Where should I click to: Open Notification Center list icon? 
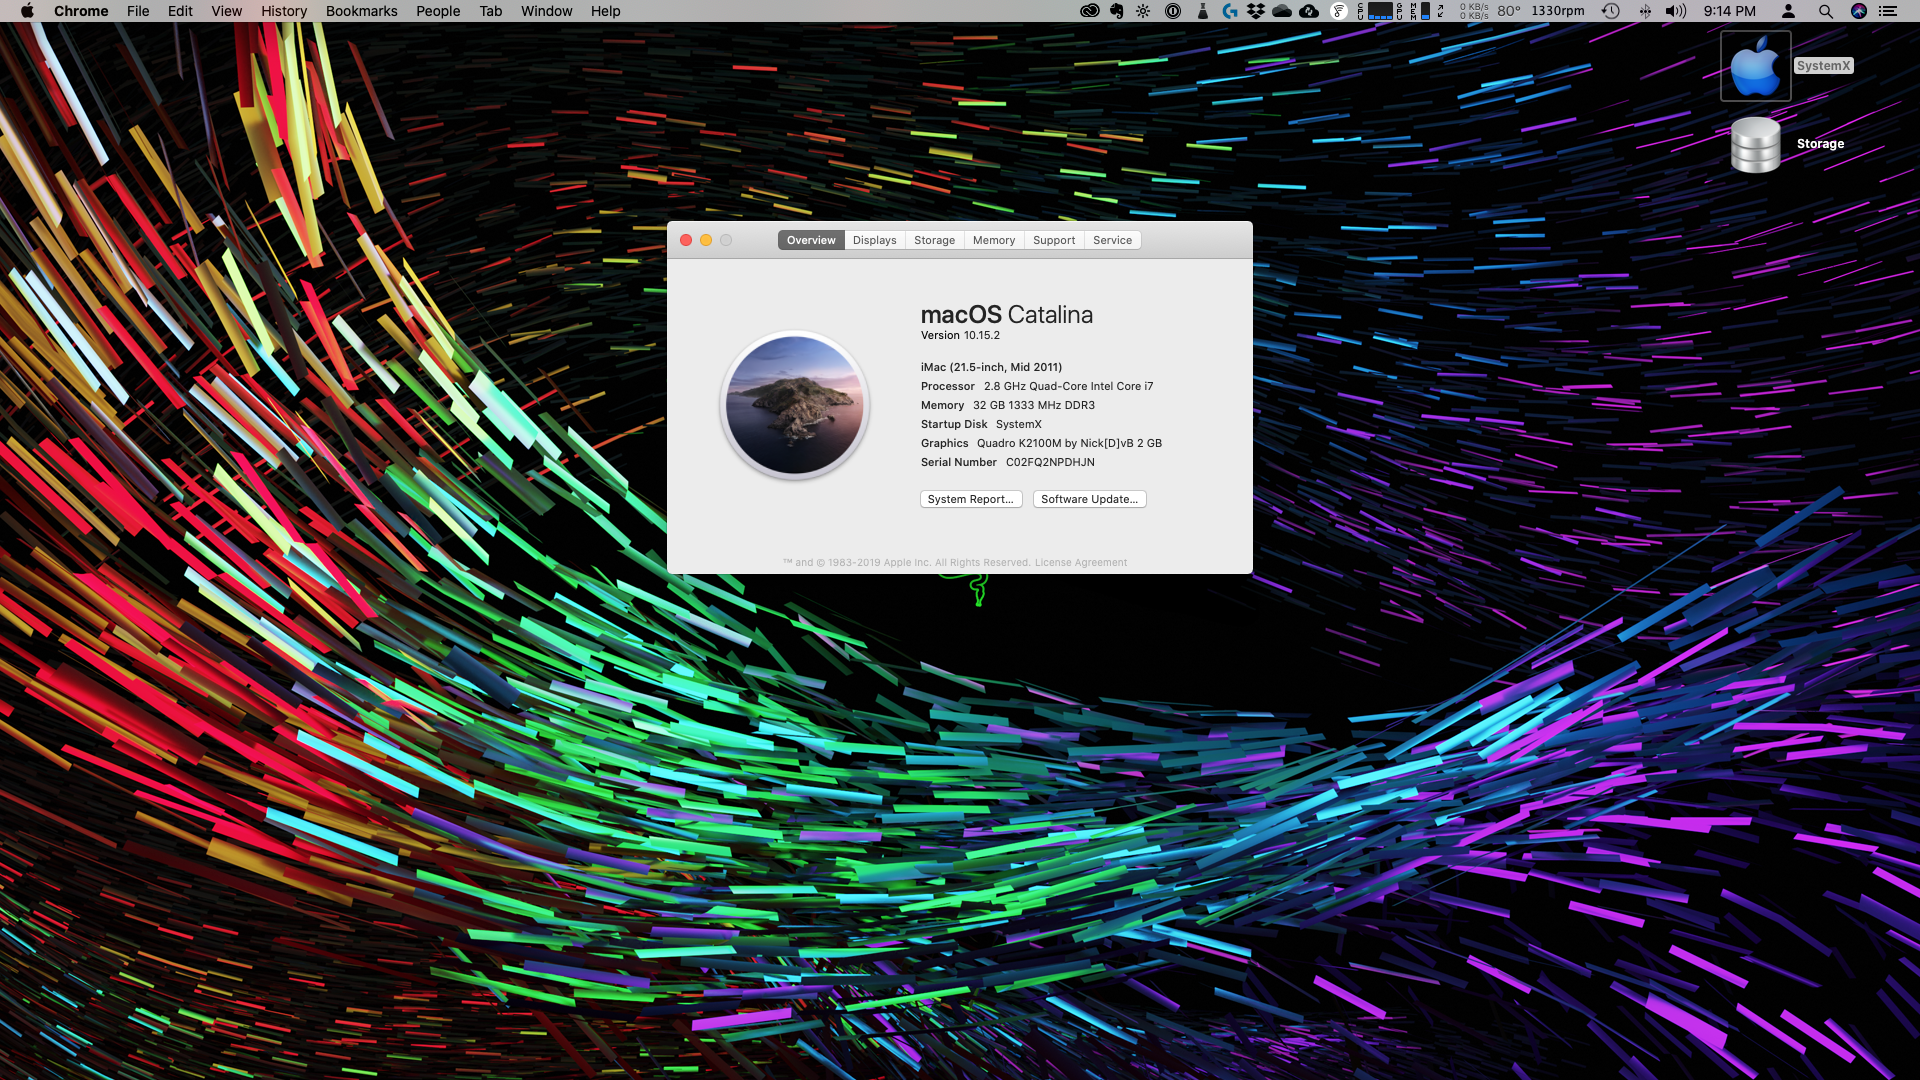[1888, 11]
